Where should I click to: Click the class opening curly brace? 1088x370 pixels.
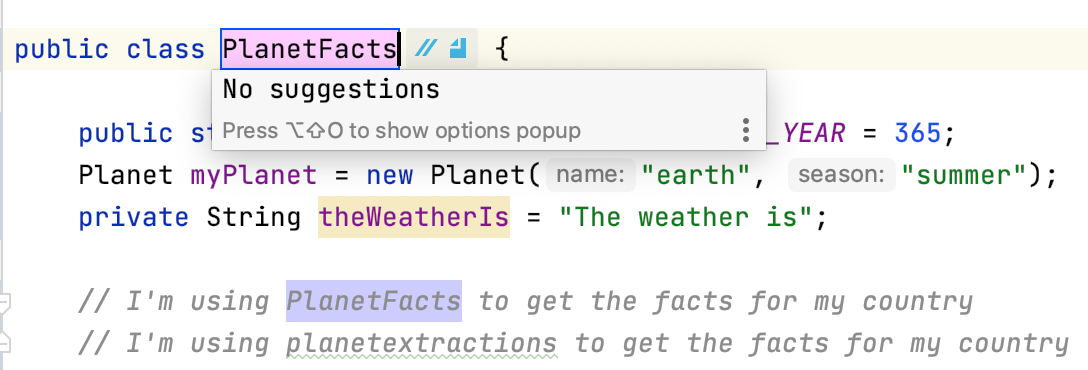pyautogui.click(x=503, y=49)
